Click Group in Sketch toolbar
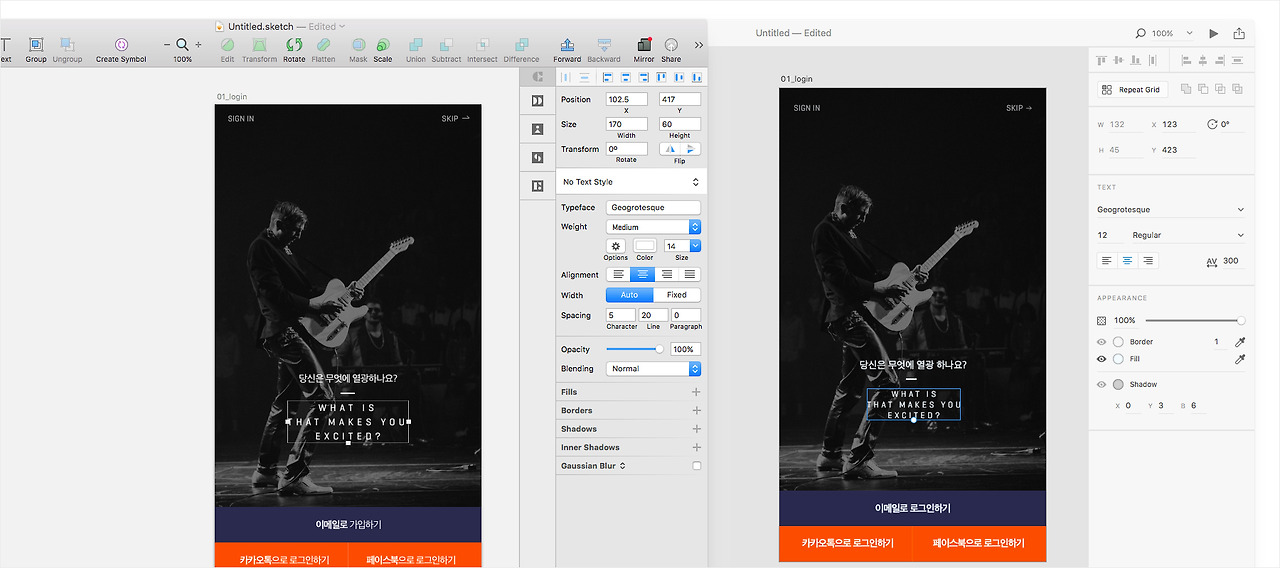 (x=36, y=49)
